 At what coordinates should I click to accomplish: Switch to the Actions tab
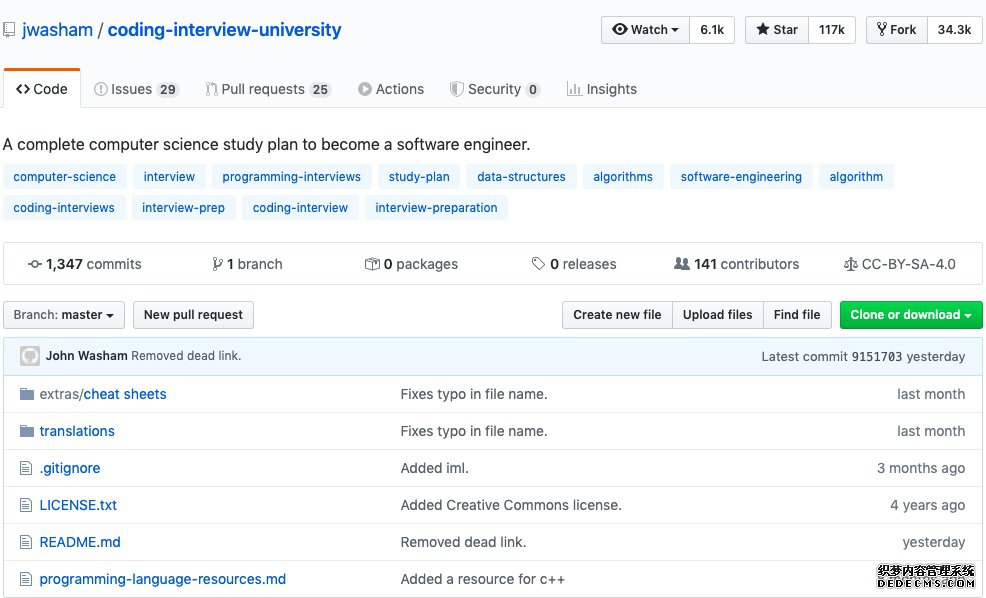pyautogui.click(x=391, y=89)
